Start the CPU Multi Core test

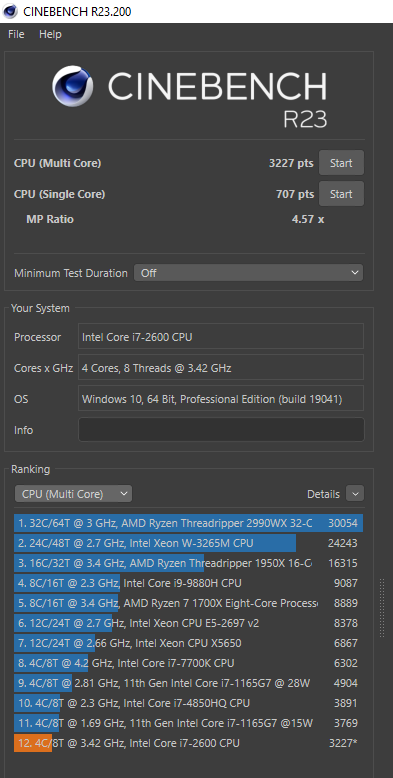pyautogui.click(x=341, y=163)
